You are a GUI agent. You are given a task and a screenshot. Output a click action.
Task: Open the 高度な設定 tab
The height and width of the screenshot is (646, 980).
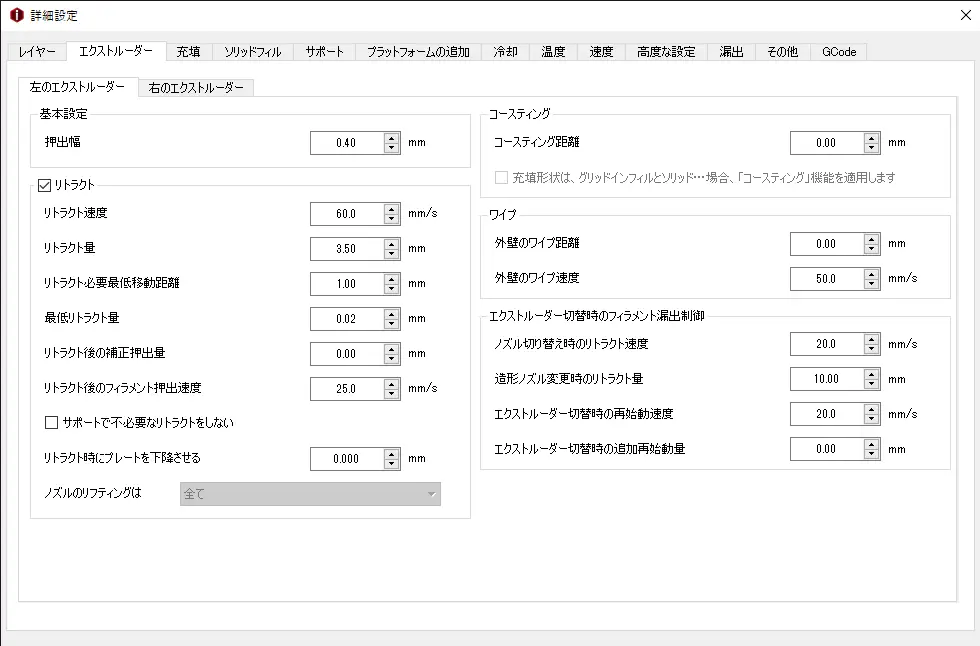(666, 52)
